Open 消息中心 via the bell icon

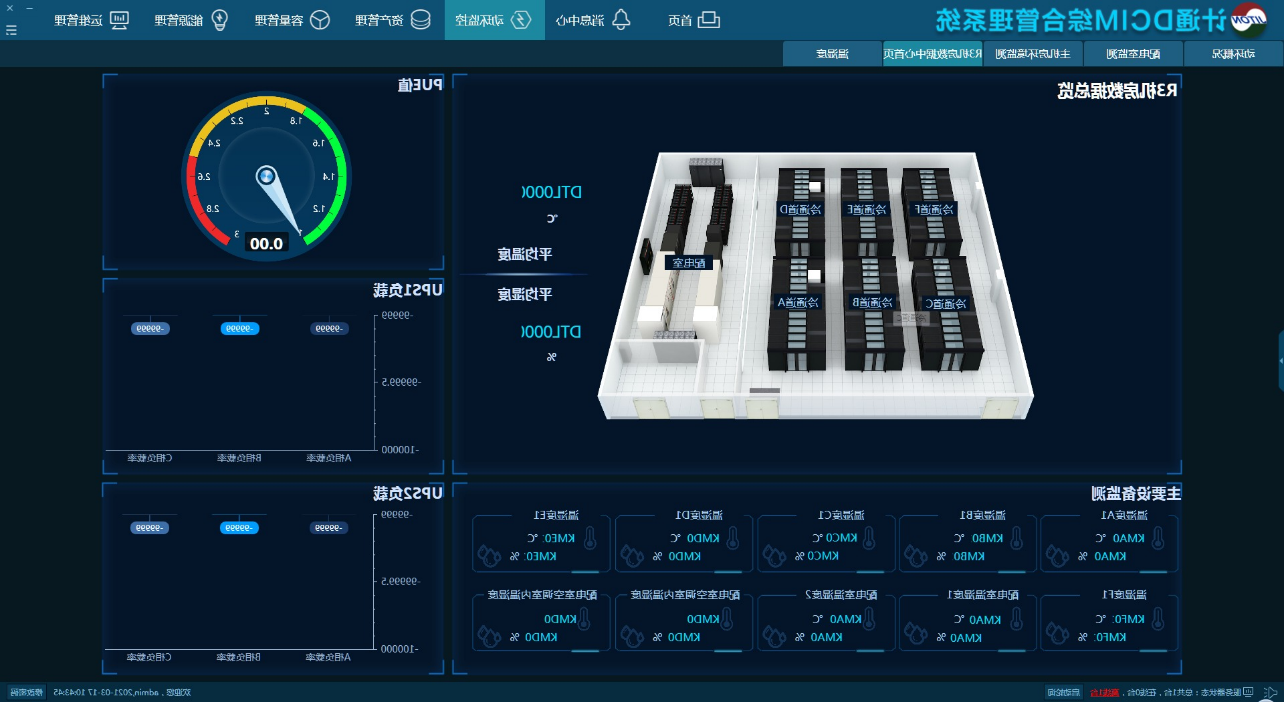point(621,20)
